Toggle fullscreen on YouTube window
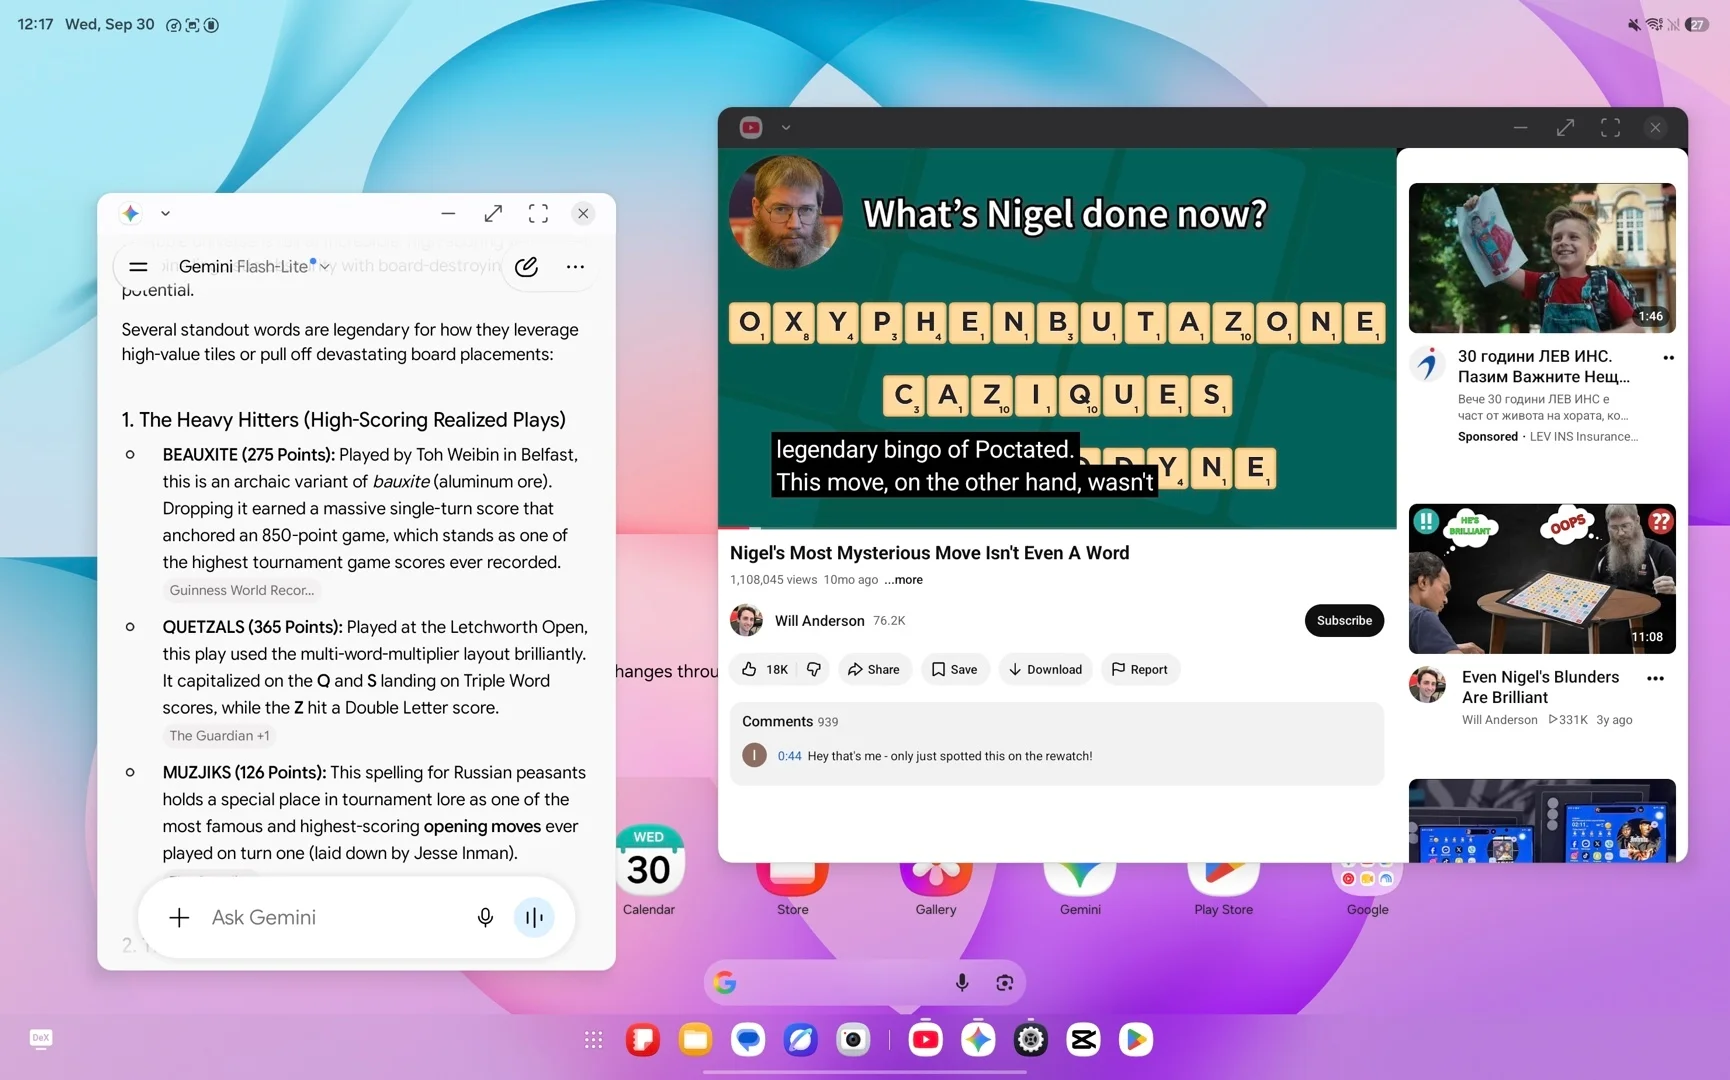 (x=1610, y=127)
